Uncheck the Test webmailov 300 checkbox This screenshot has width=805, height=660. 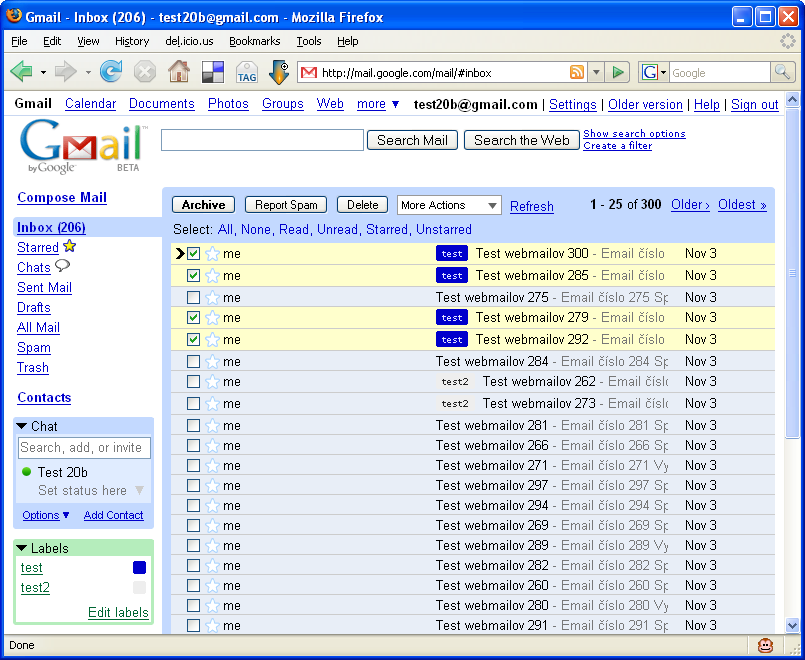tap(193, 254)
